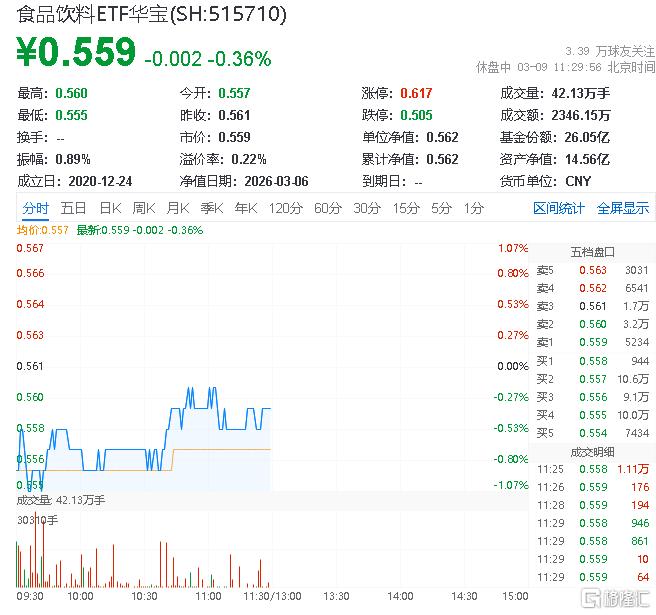Switch to the 年K chart tab

[246, 208]
